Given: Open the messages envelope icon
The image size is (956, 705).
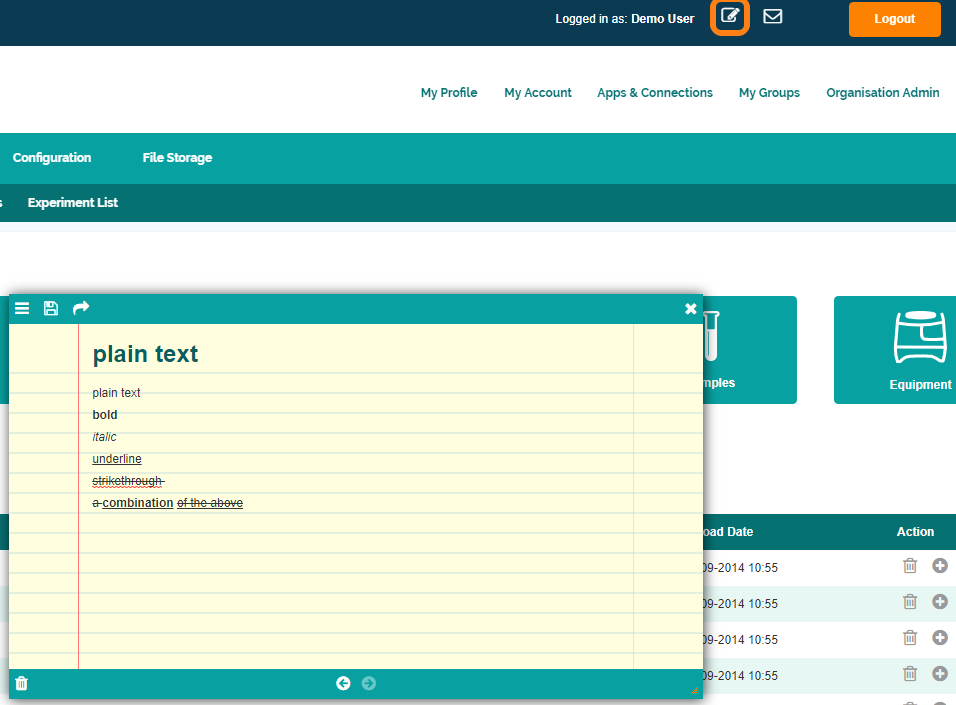Looking at the screenshot, I should coord(772,17).
